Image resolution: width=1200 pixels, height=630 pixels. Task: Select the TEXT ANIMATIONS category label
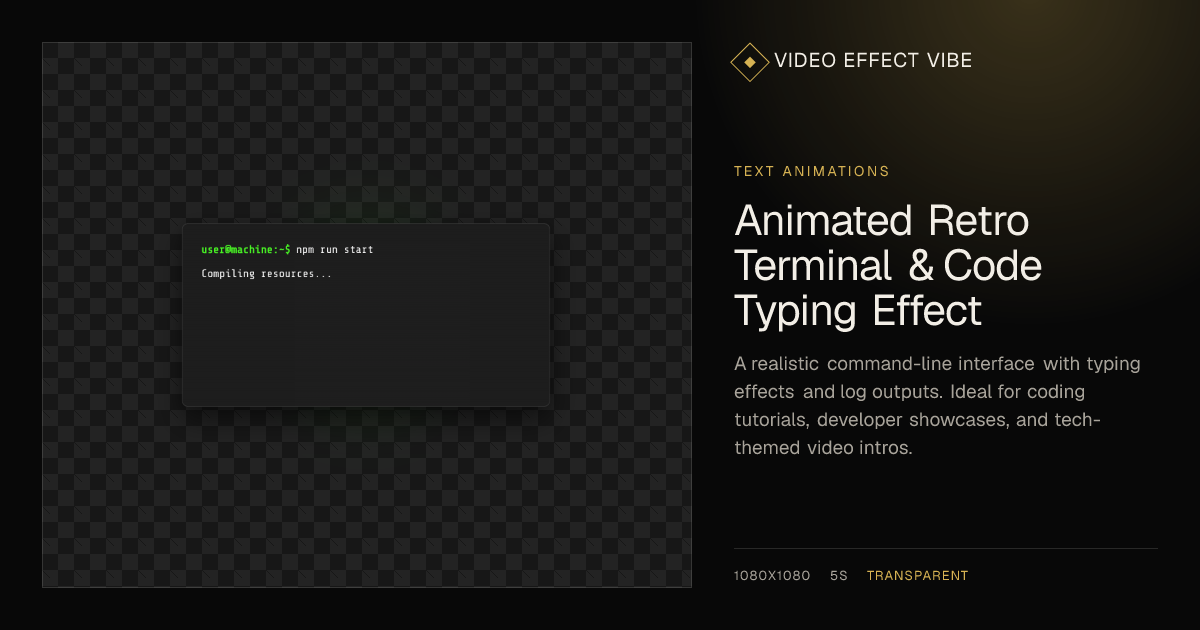click(x=812, y=171)
